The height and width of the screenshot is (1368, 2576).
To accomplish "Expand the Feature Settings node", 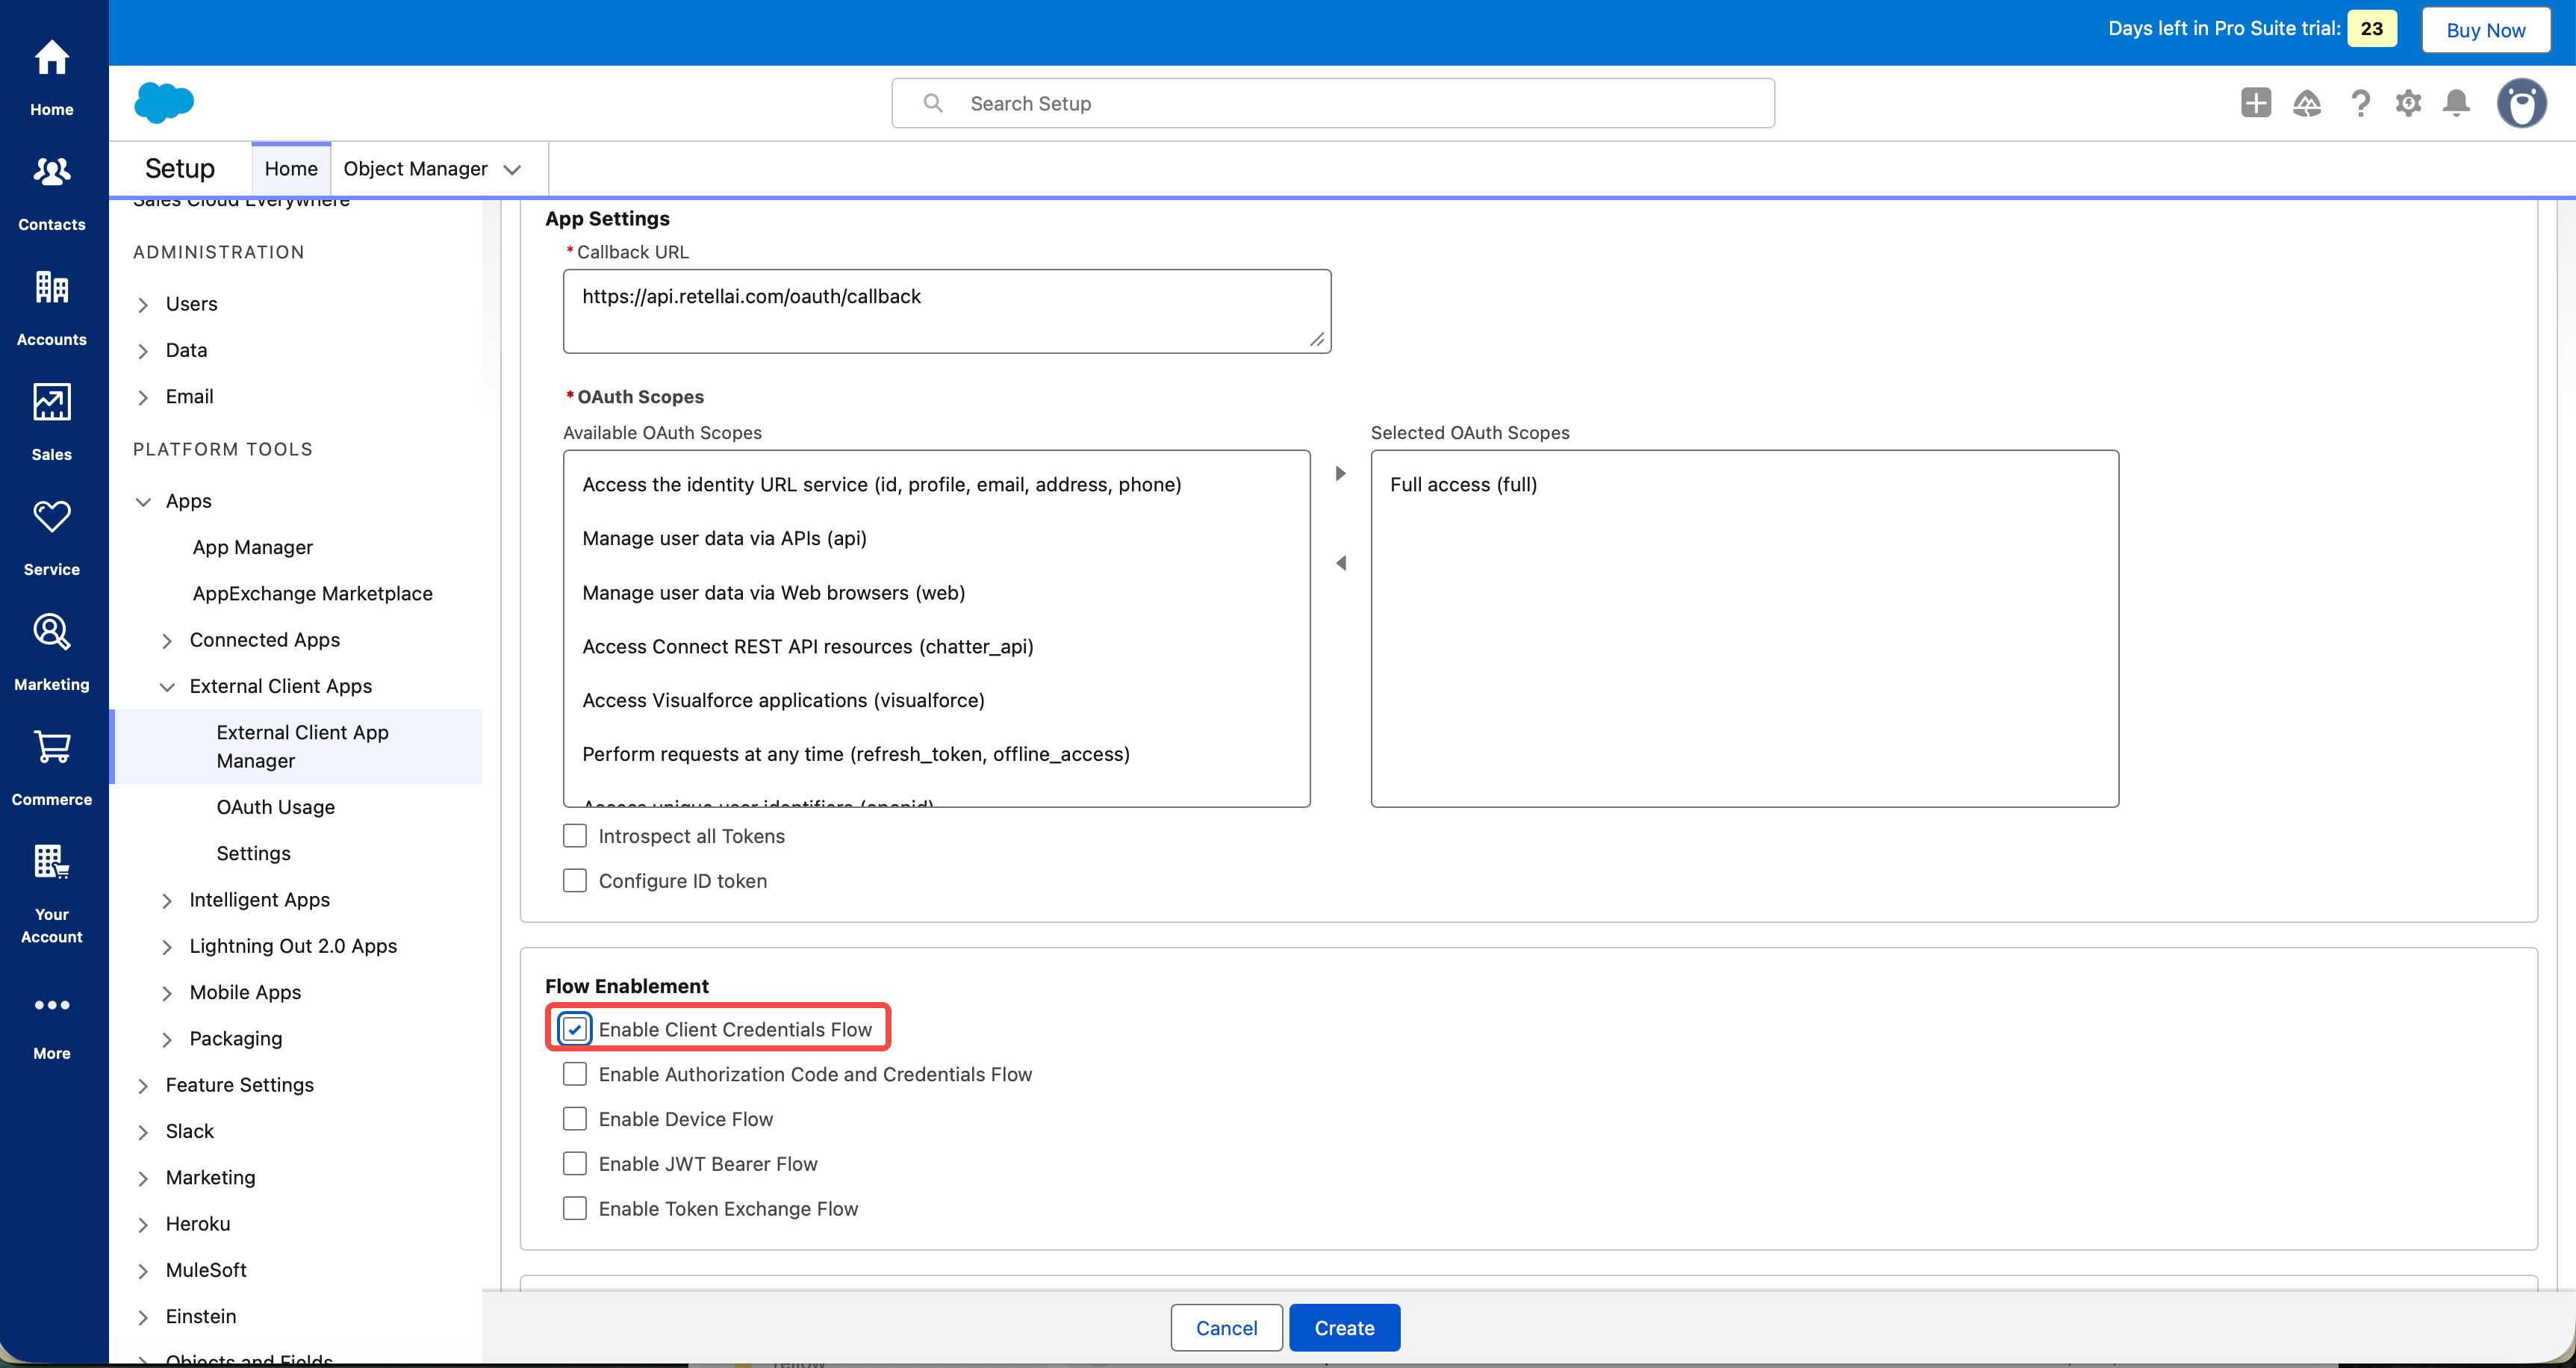I will (x=143, y=1086).
